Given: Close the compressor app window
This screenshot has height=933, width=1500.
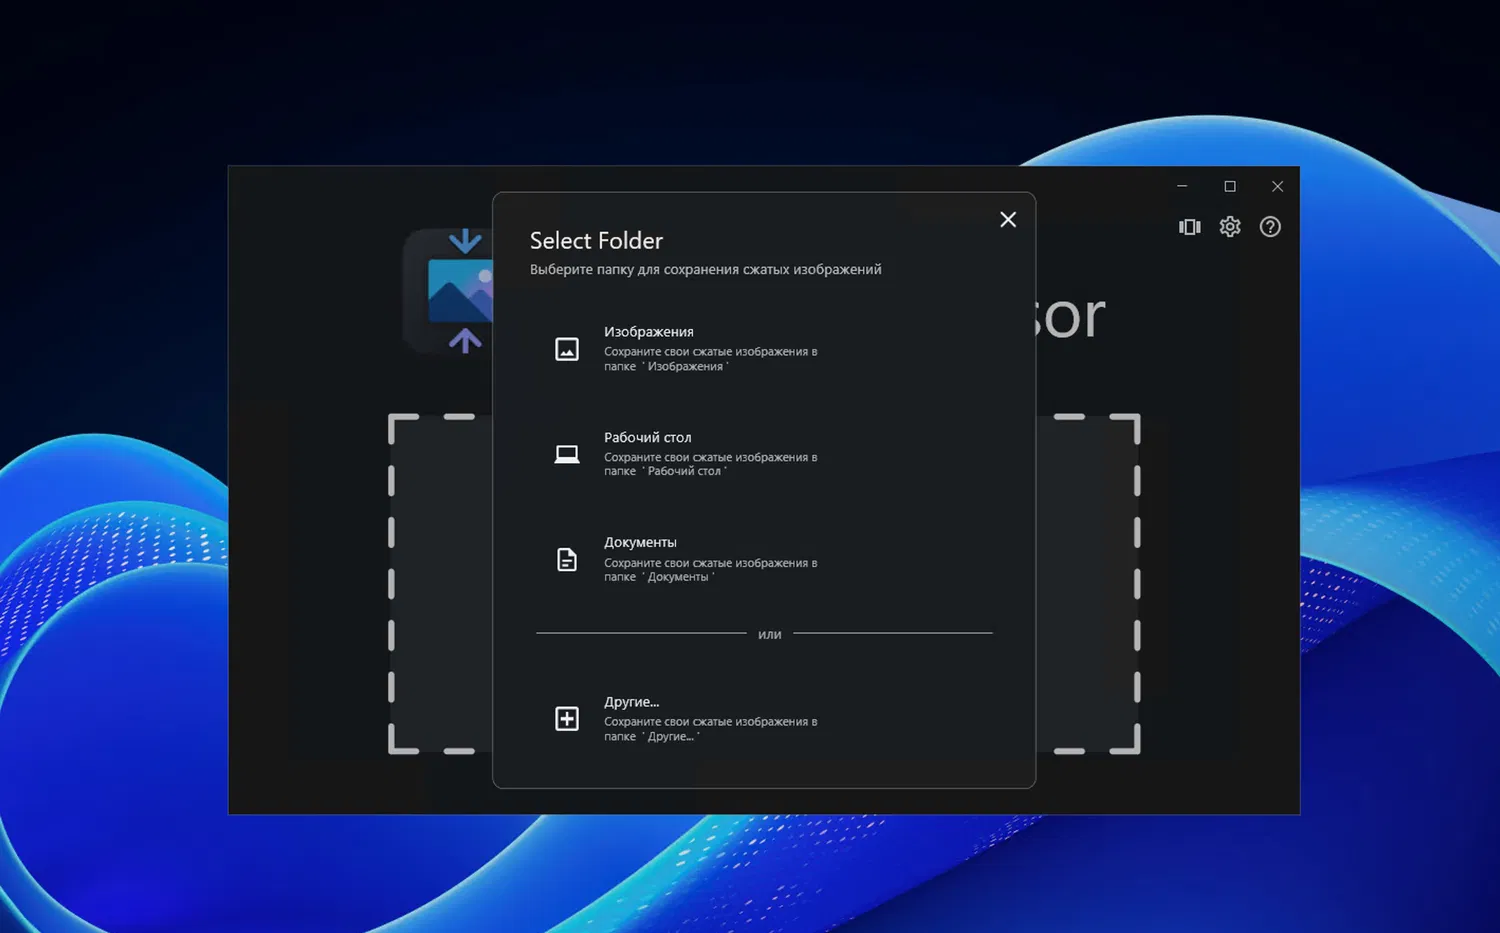Looking at the screenshot, I should click(x=1277, y=186).
